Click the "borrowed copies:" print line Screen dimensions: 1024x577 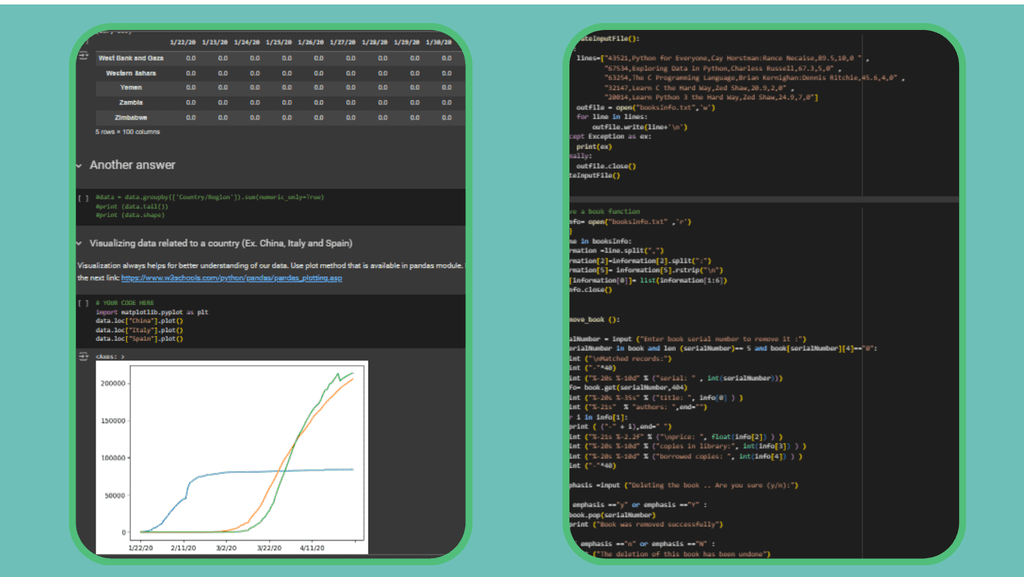[x=686, y=456]
